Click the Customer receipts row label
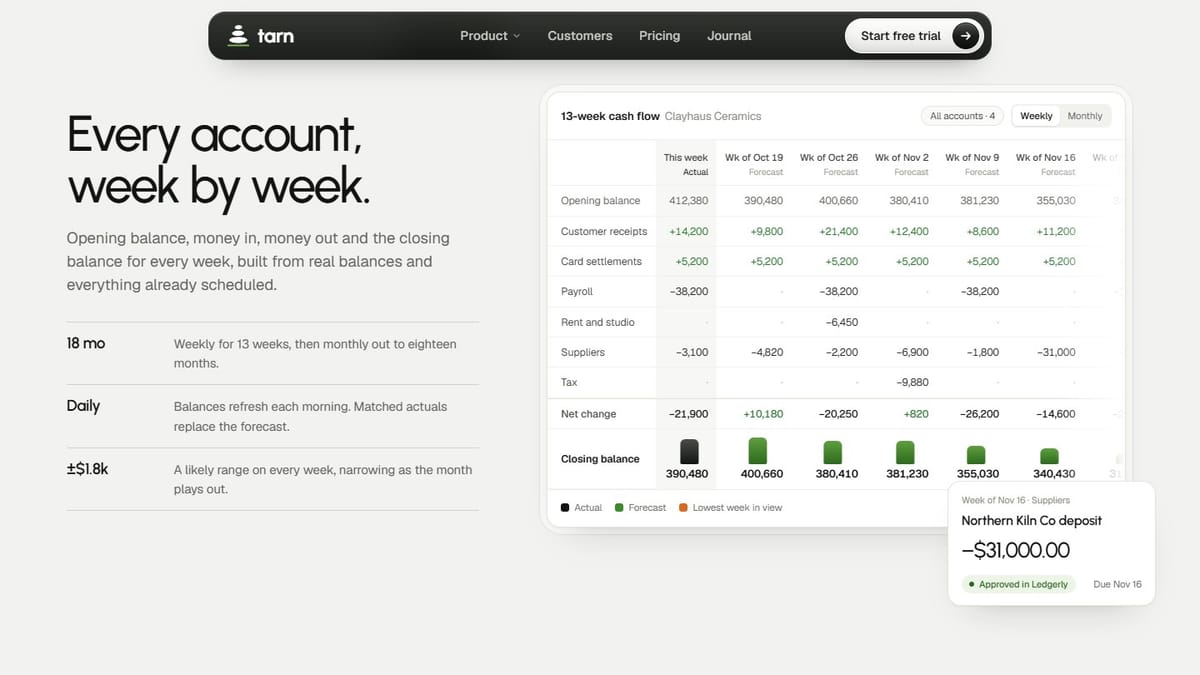The height and width of the screenshot is (675, 1200). tap(604, 231)
